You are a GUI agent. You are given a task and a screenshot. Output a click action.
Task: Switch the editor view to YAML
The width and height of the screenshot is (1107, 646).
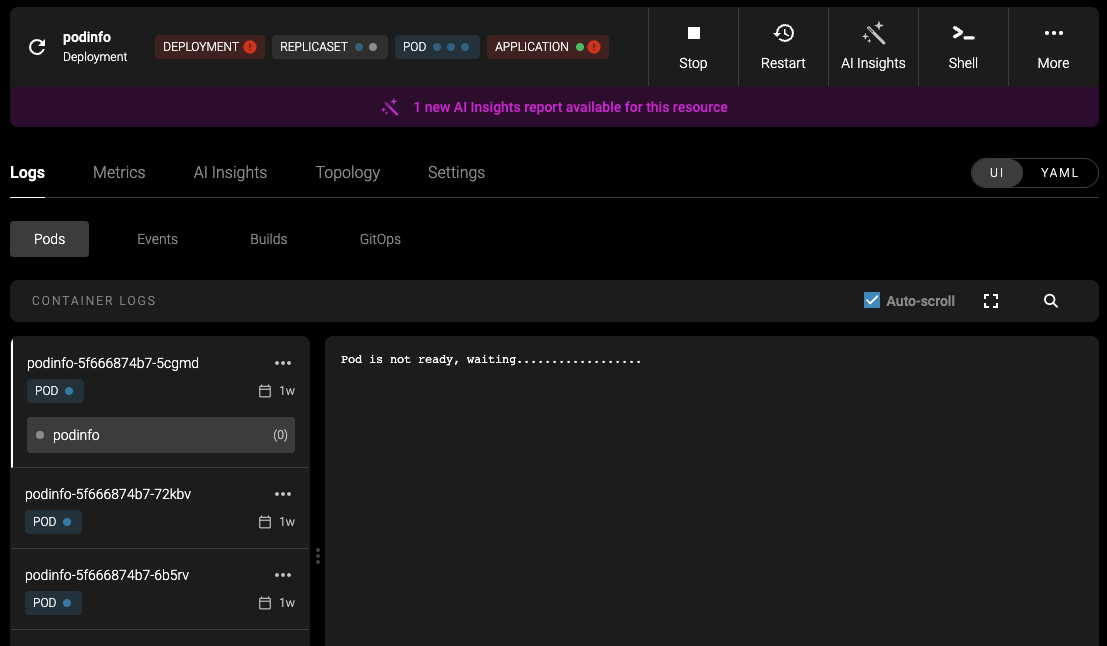1059,172
